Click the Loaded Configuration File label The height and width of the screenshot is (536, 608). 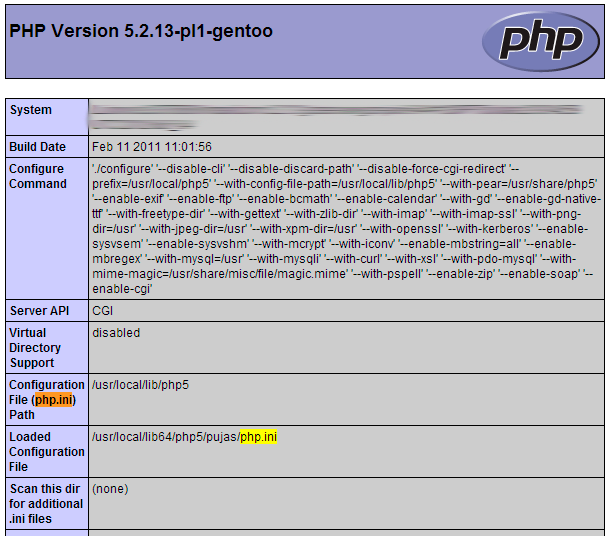click(47, 451)
